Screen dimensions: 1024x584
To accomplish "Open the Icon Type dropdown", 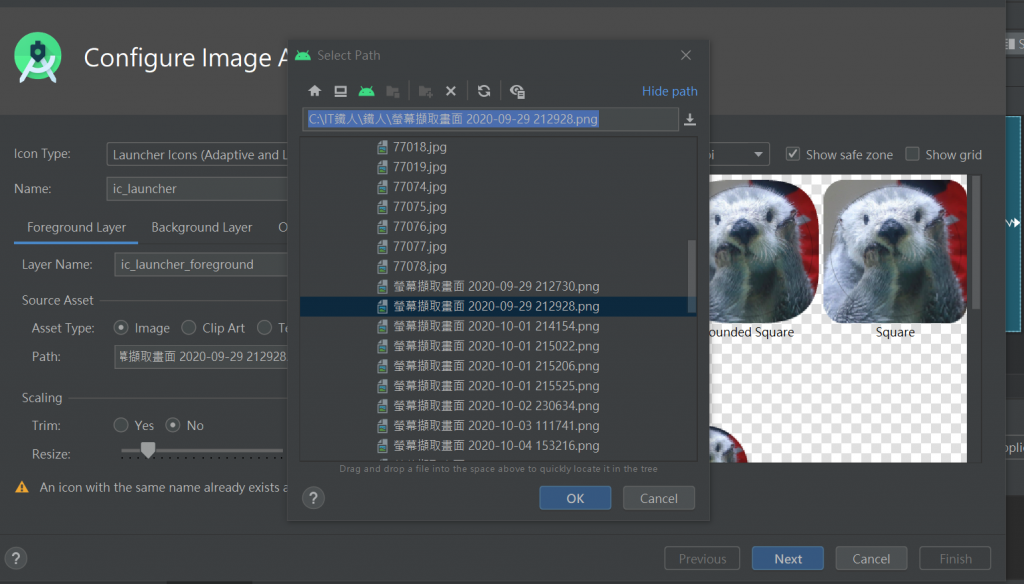I will point(197,155).
